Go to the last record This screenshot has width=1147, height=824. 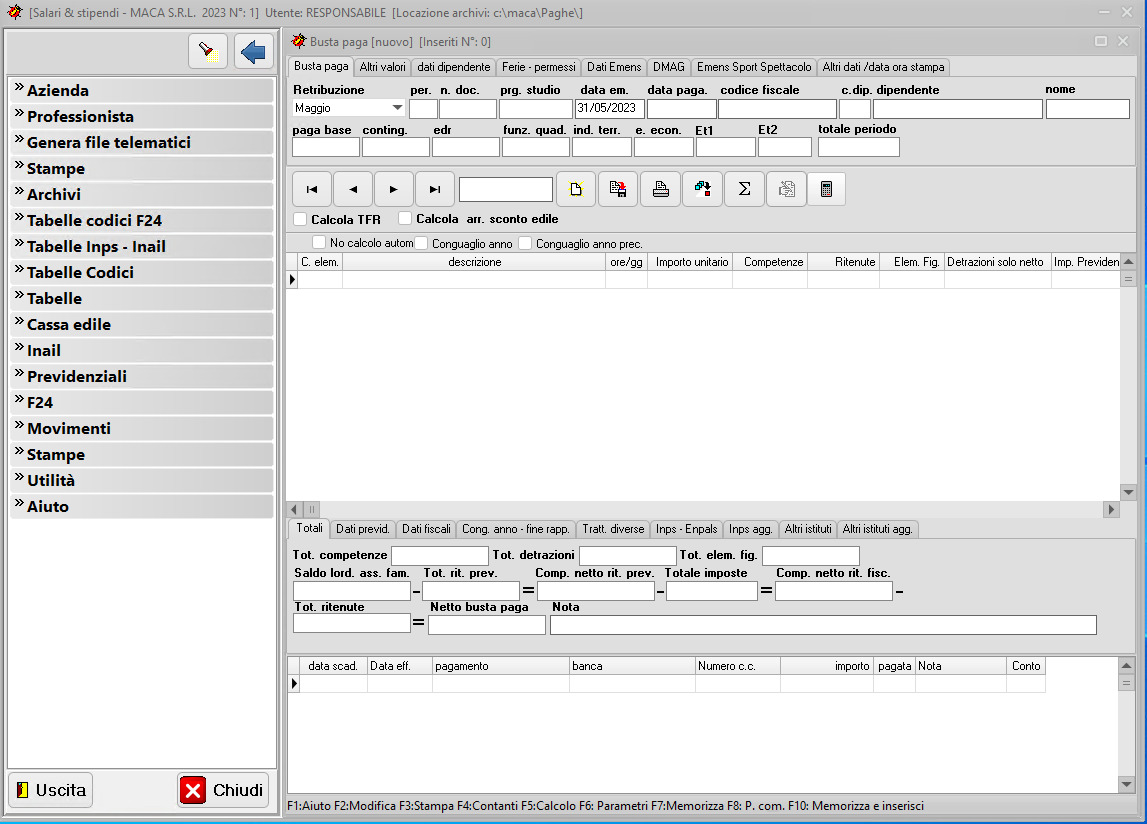click(435, 189)
